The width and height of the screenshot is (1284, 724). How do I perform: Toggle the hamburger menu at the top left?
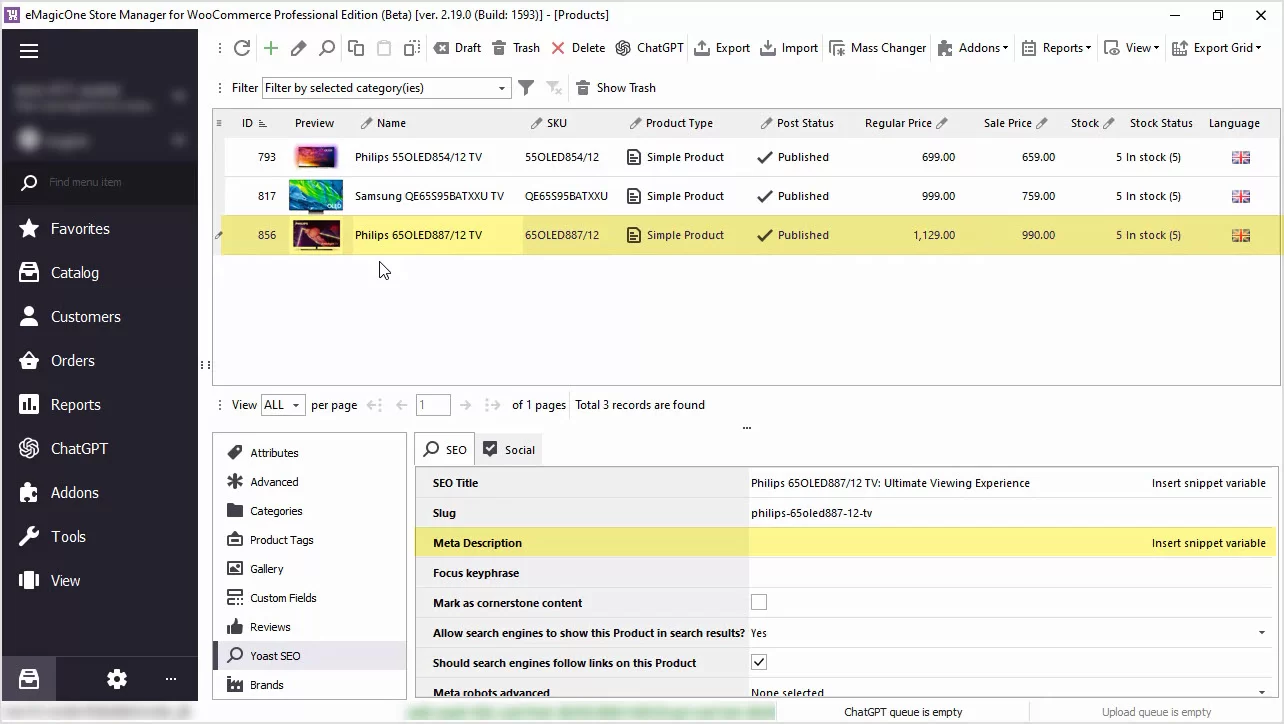[29, 51]
